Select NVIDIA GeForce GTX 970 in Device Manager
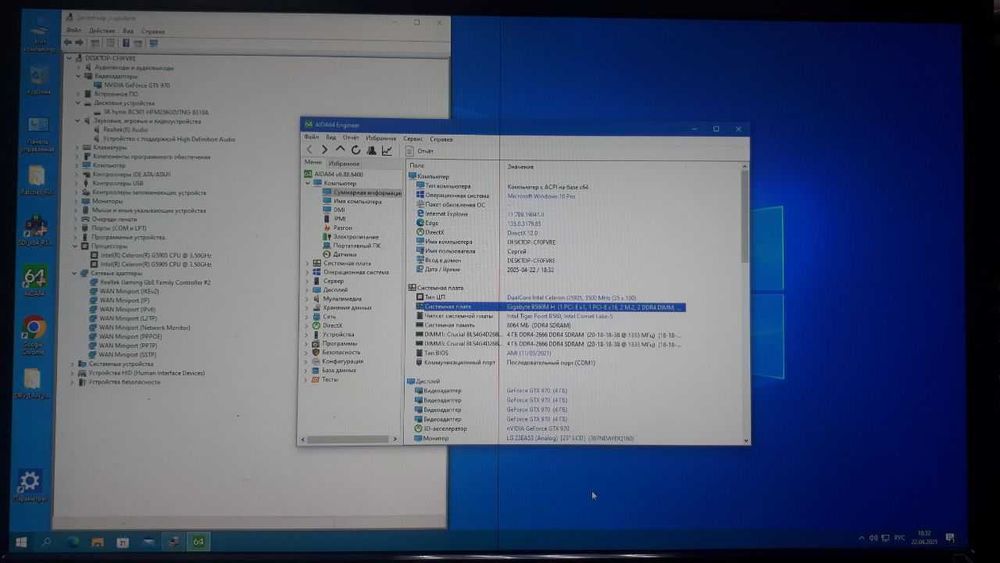 coord(136,85)
